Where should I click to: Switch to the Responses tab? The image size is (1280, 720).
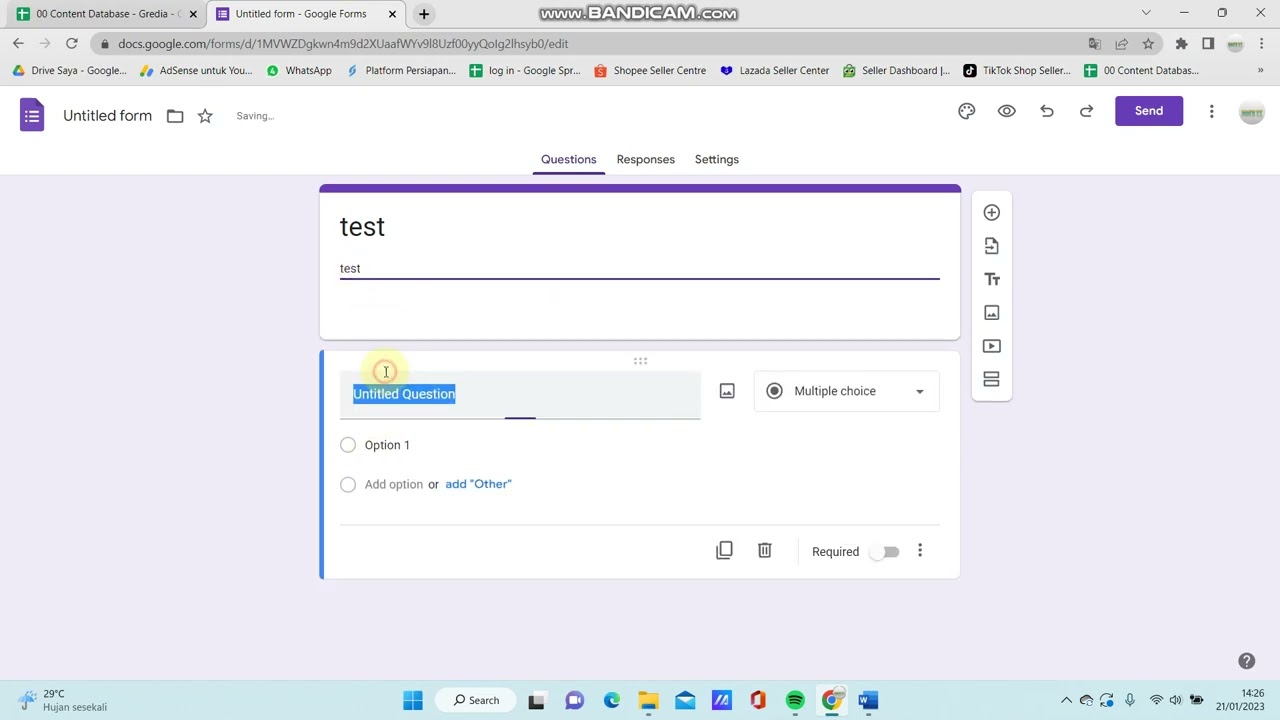point(645,159)
